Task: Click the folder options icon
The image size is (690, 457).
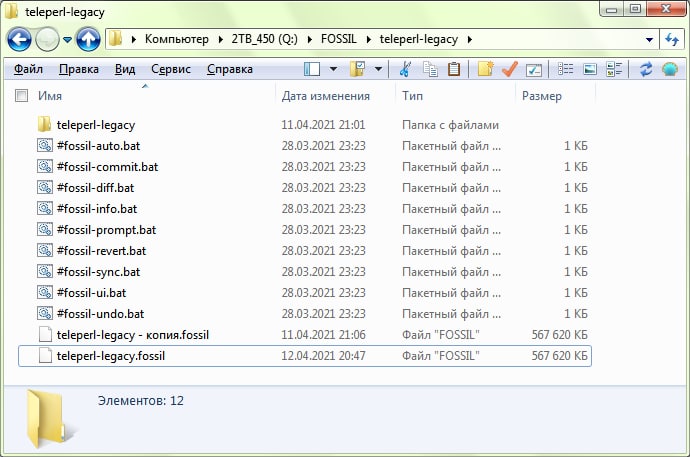Action: 357,69
